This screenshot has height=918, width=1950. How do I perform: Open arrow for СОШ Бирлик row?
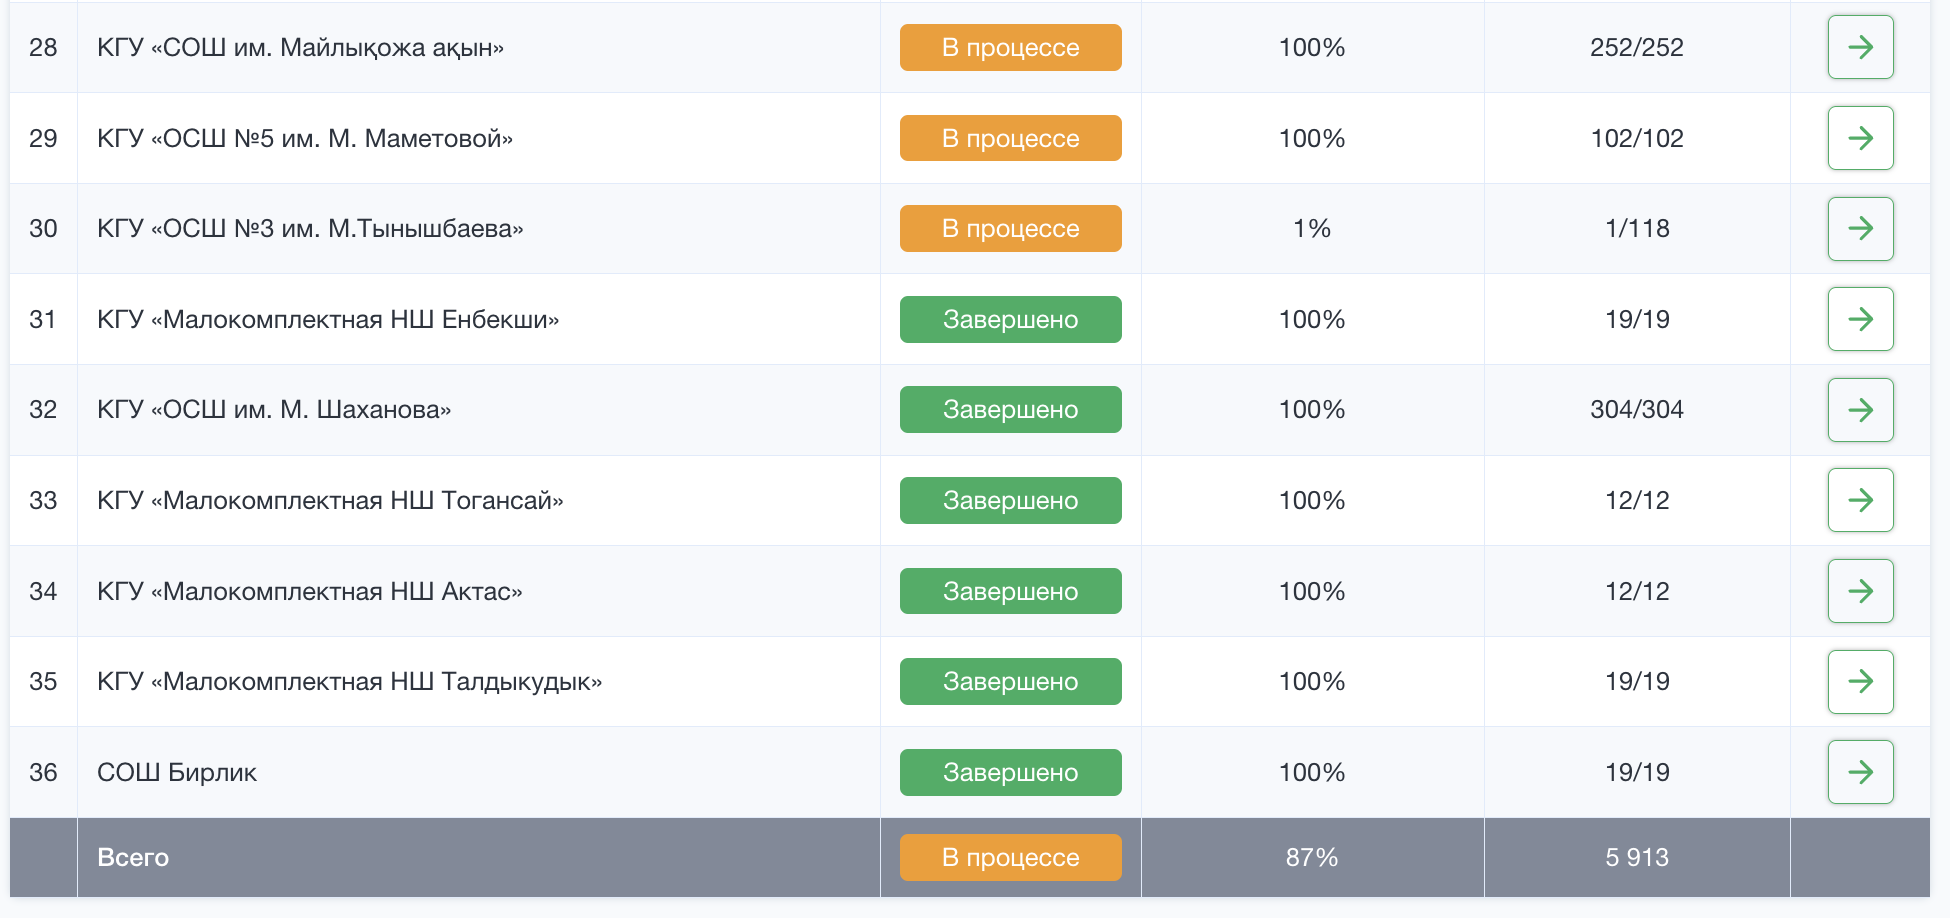1860,772
